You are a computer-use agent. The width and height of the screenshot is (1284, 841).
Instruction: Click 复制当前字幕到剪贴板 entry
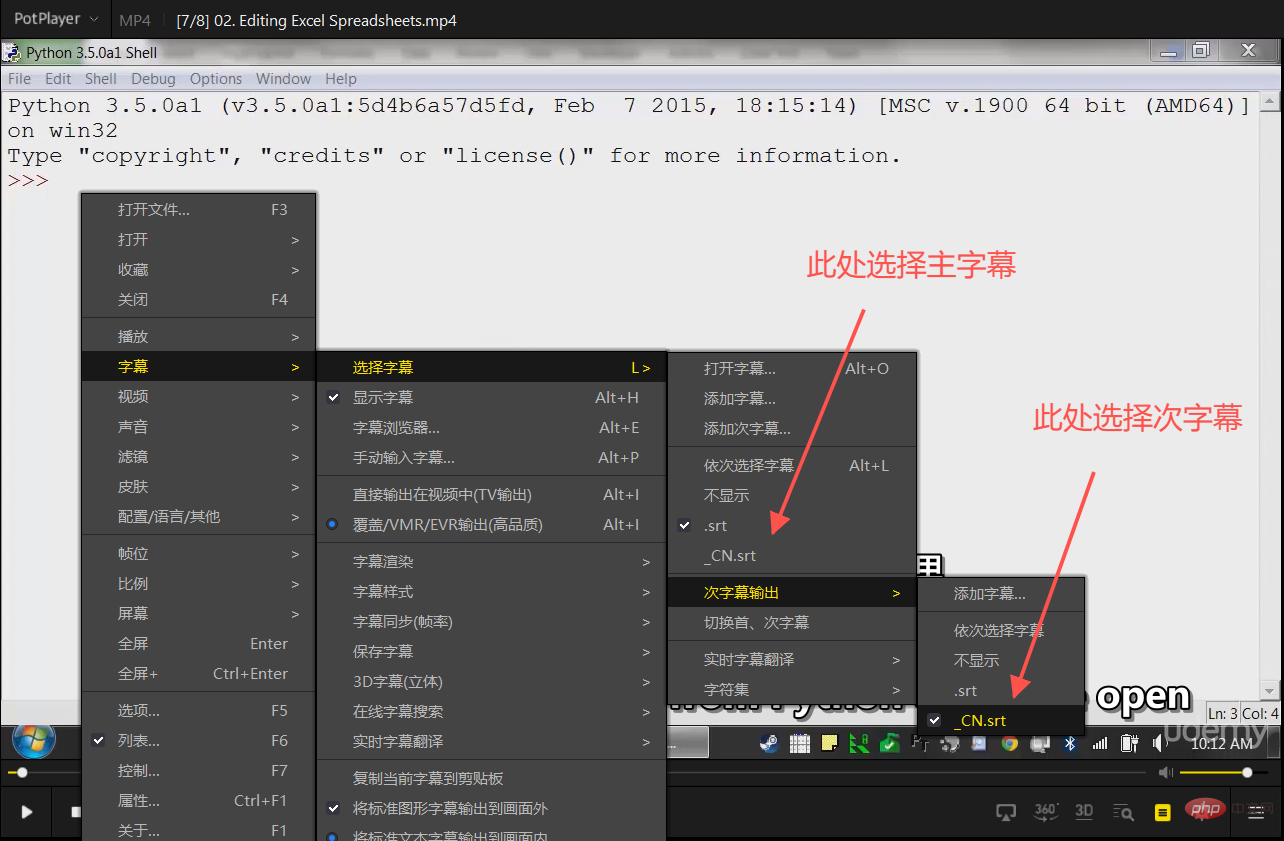point(491,778)
